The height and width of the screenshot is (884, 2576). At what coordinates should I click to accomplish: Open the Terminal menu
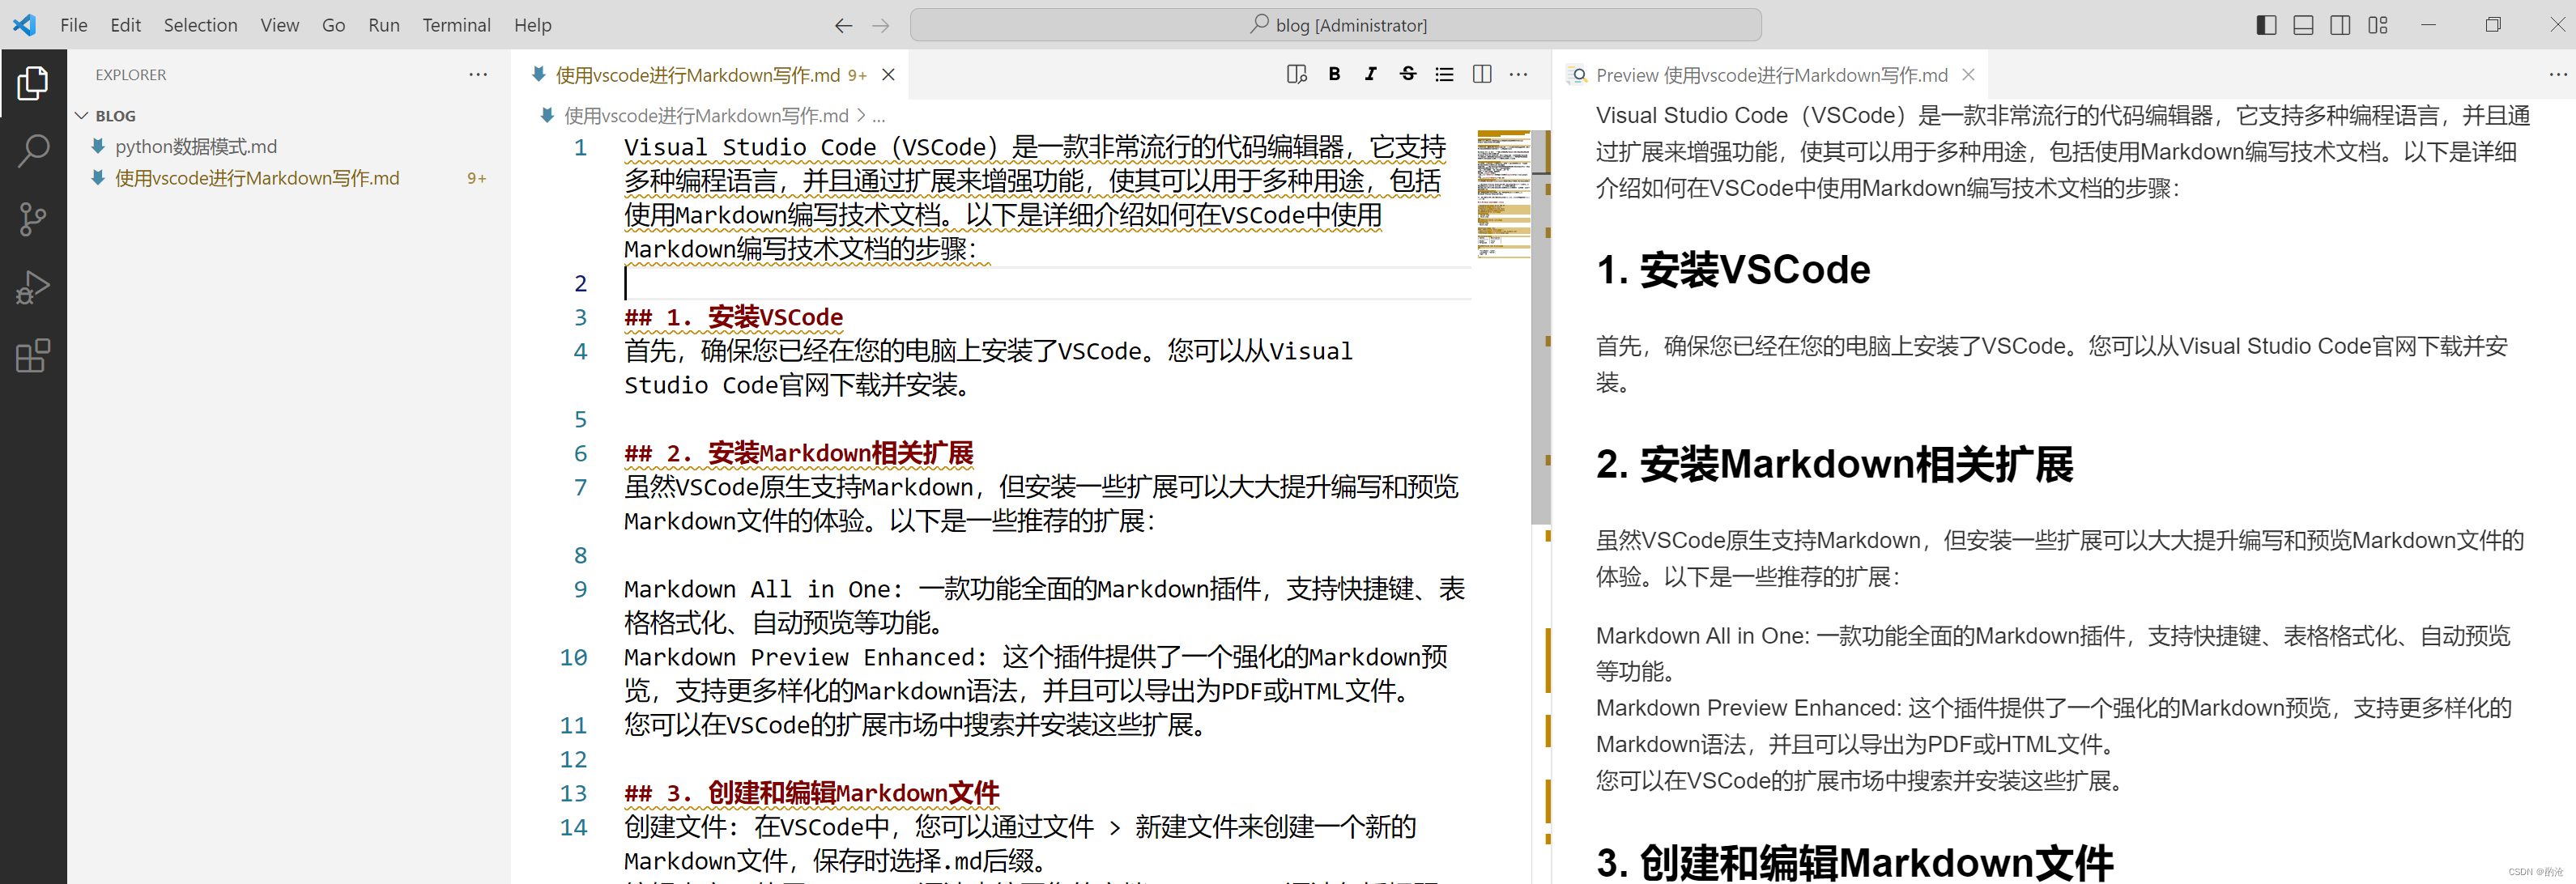click(x=456, y=25)
